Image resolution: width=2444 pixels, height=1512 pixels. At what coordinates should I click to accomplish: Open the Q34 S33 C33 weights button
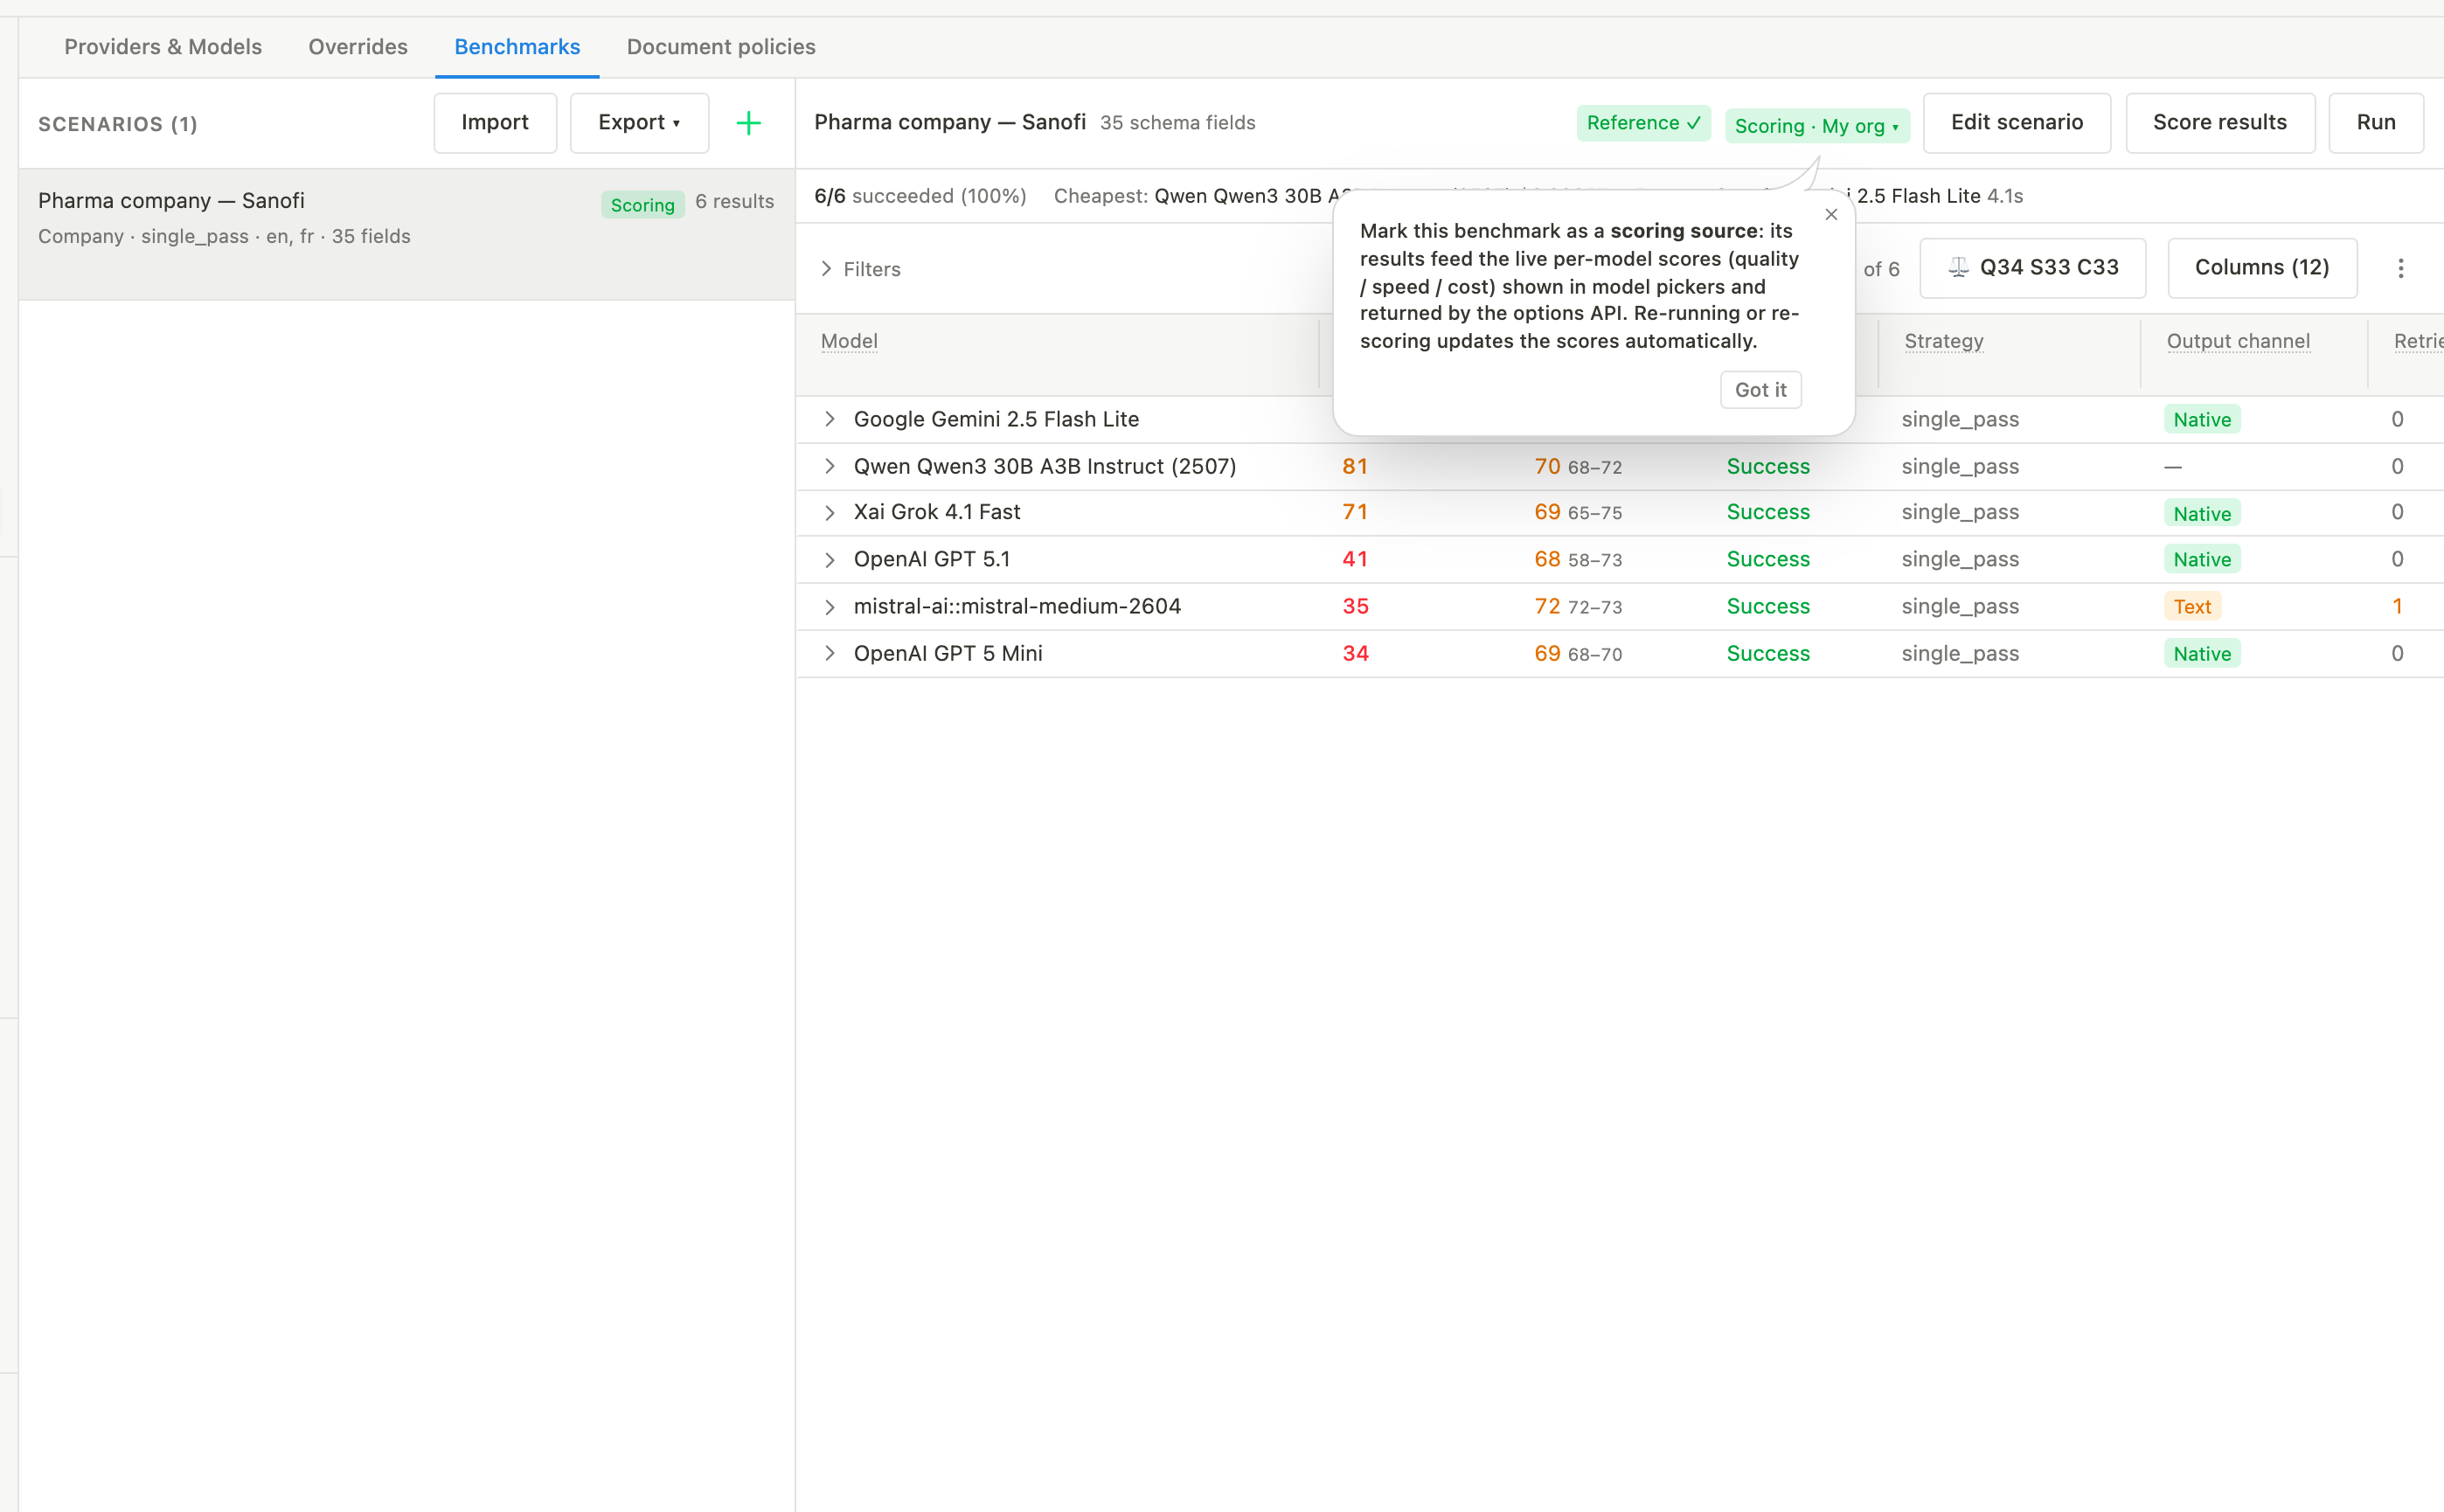tap(2032, 268)
